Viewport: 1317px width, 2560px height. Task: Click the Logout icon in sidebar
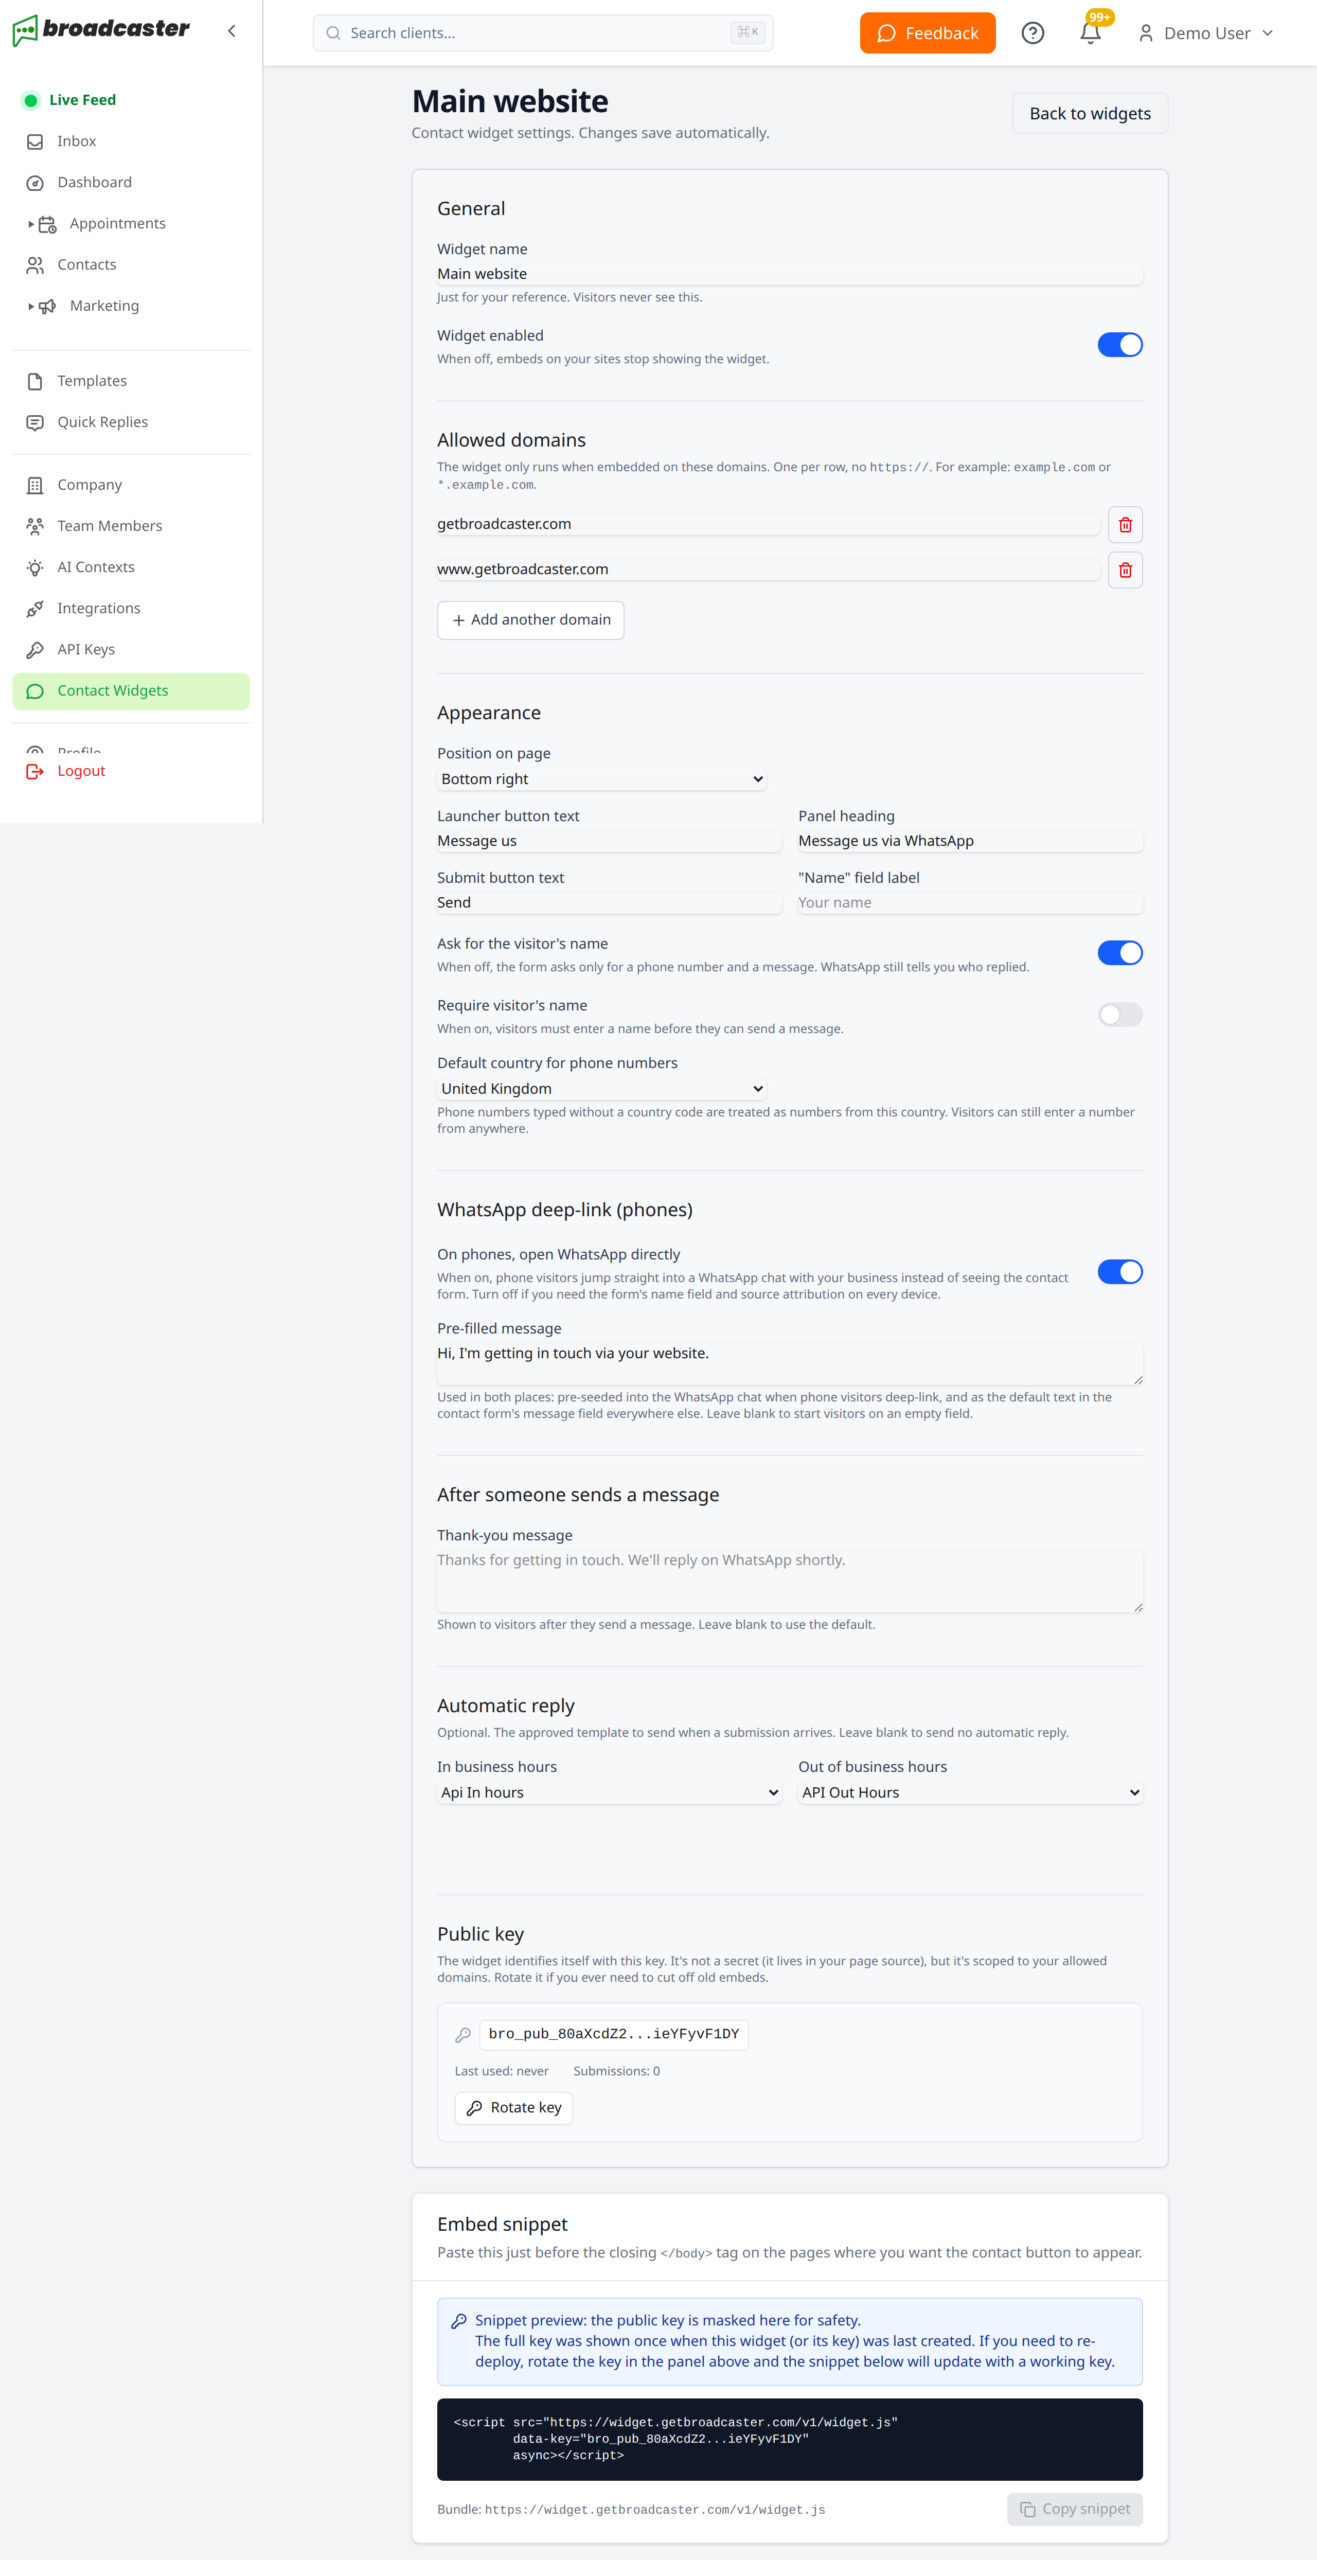pos(35,771)
